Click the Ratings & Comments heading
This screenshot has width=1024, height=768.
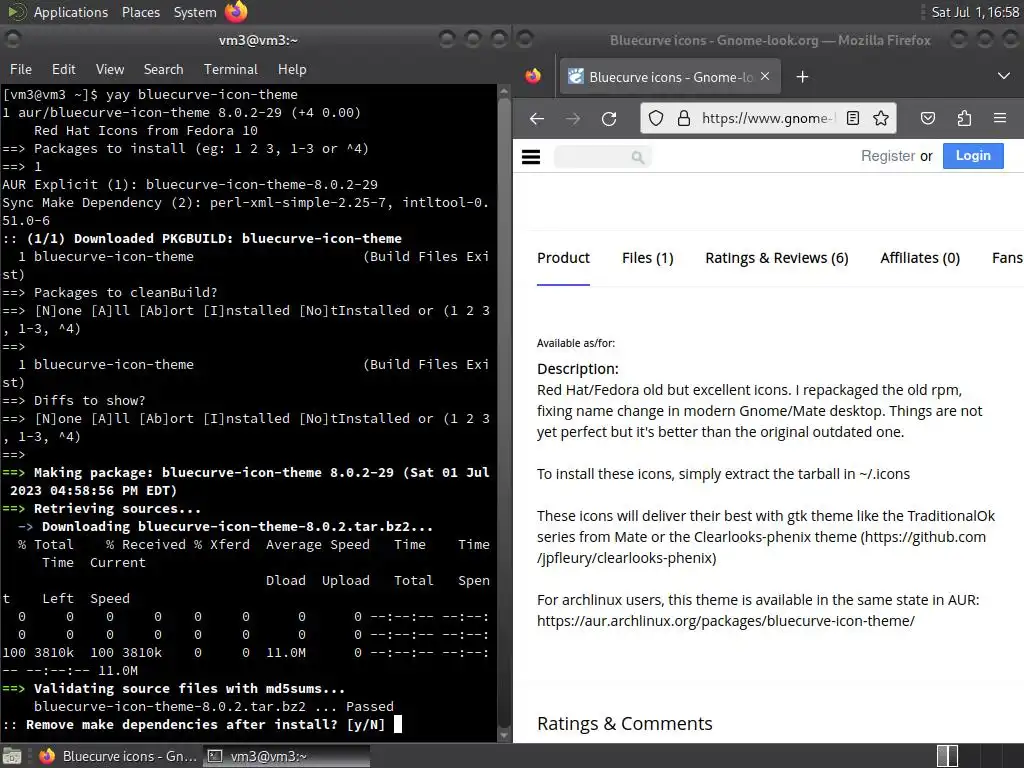624,724
